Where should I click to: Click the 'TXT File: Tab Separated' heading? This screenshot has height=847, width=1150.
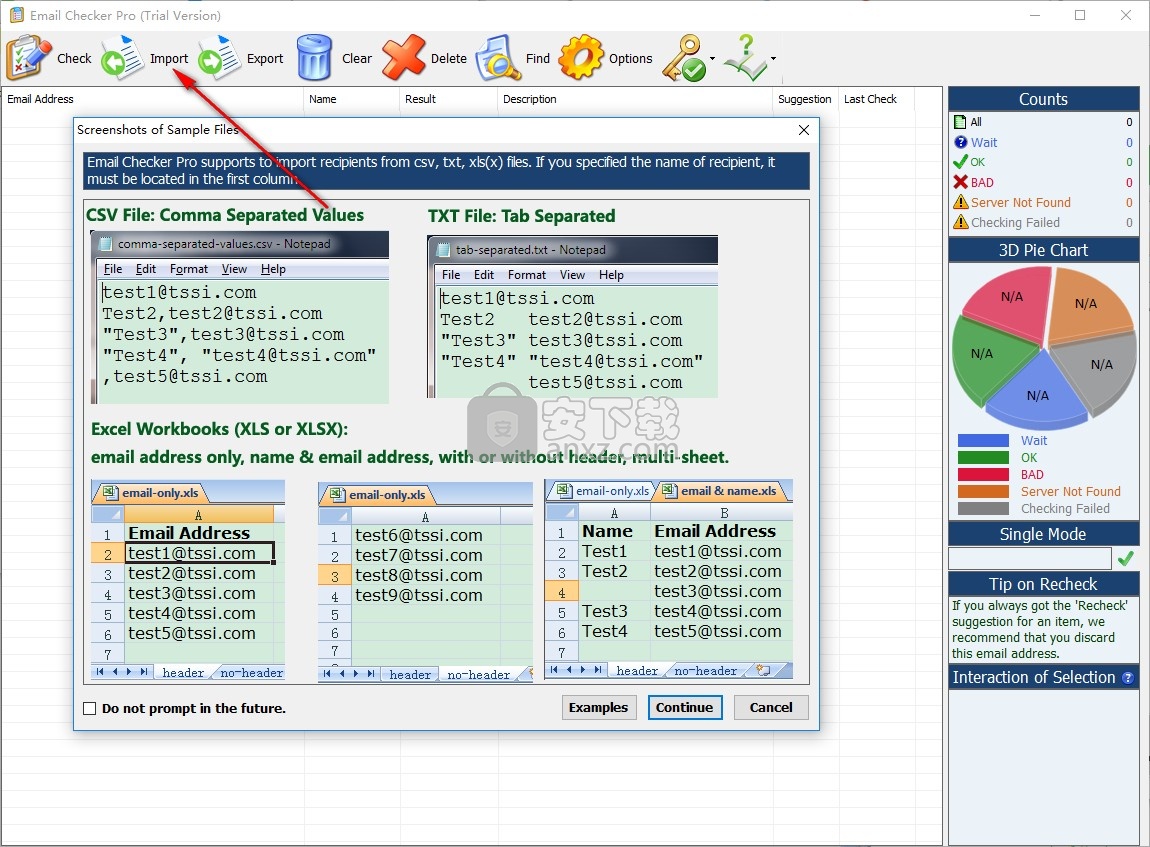coord(521,216)
